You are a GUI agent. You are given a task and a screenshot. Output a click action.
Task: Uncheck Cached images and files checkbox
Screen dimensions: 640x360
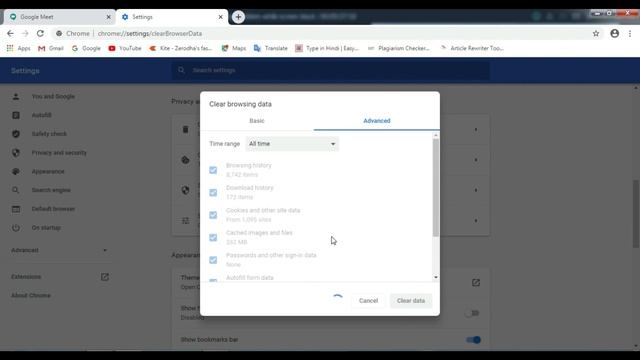(x=213, y=237)
